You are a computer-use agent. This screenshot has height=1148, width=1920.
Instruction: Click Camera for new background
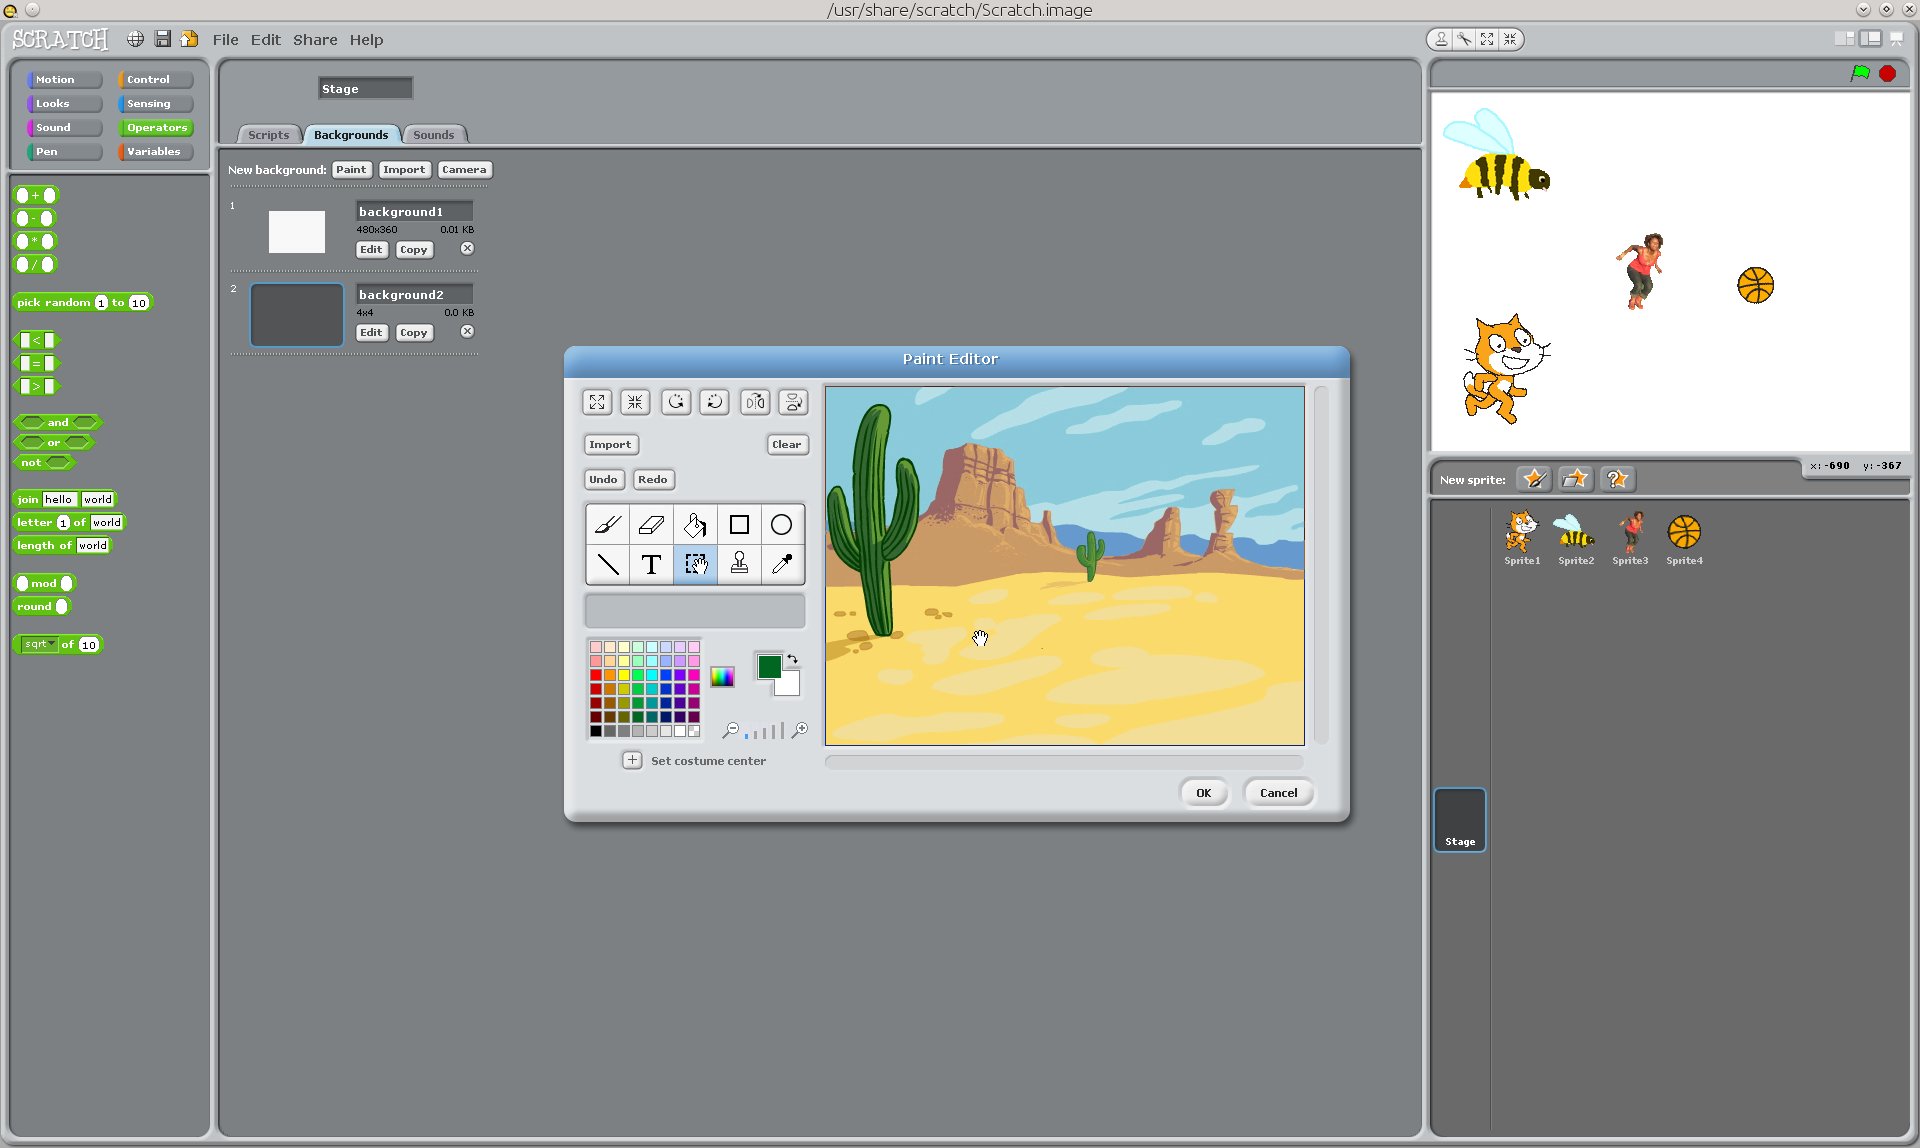tap(464, 170)
